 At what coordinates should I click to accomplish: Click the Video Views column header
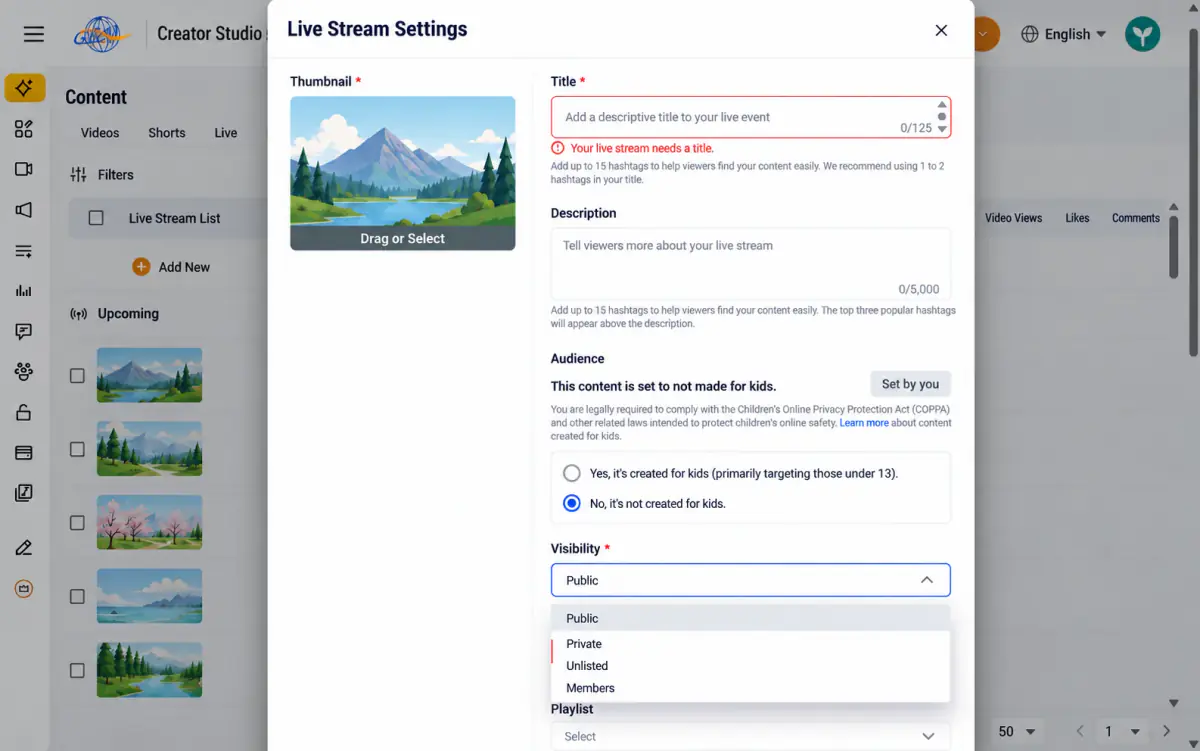click(x=1014, y=218)
